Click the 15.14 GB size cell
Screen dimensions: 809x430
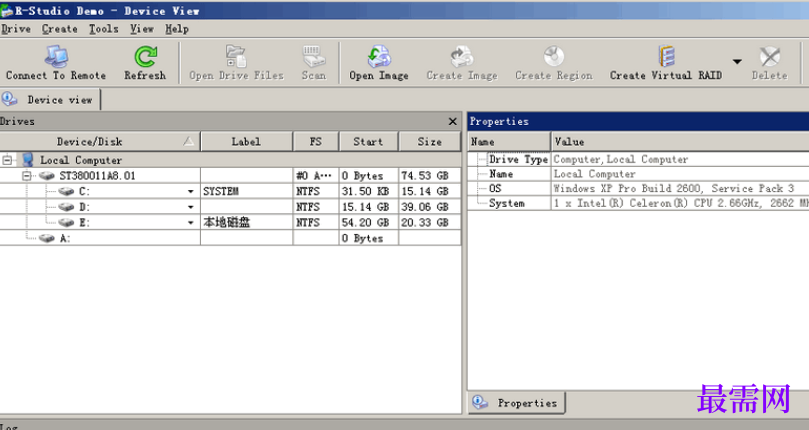point(429,192)
